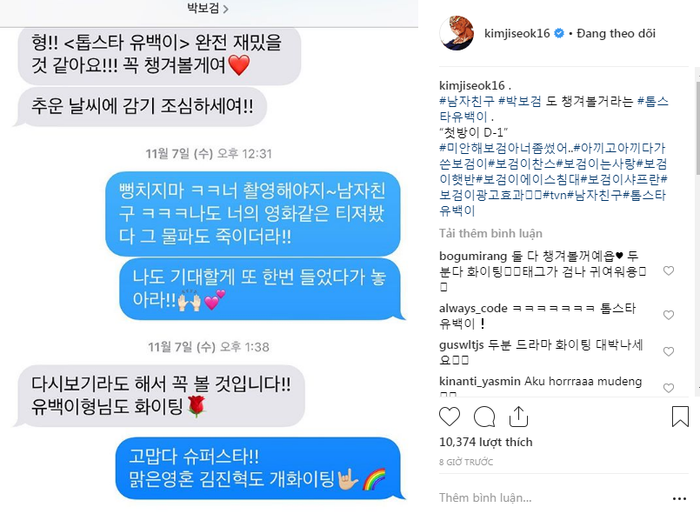This screenshot has width=700, height=514.
Task: Share the post via the upload arrow icon
Action: click(x=518, y=417)
